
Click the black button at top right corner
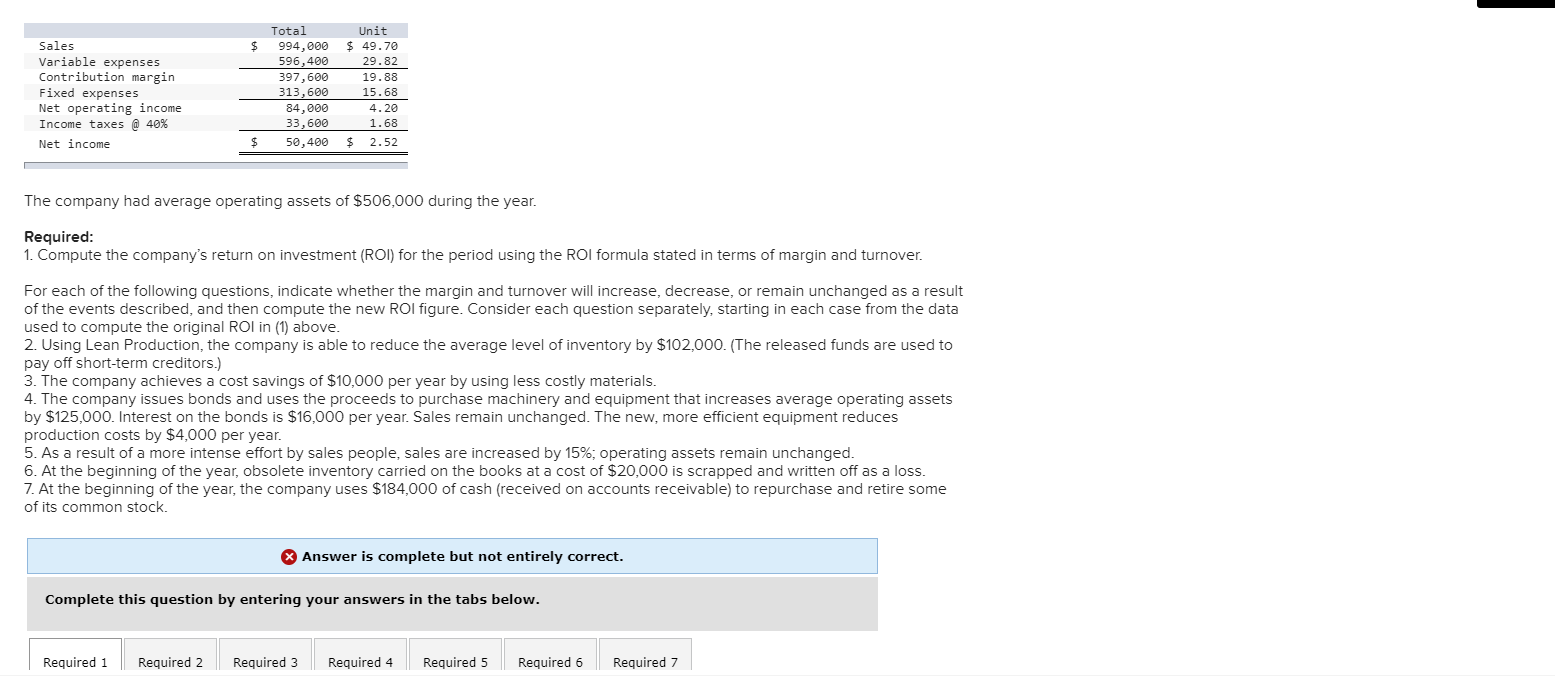1514,4
